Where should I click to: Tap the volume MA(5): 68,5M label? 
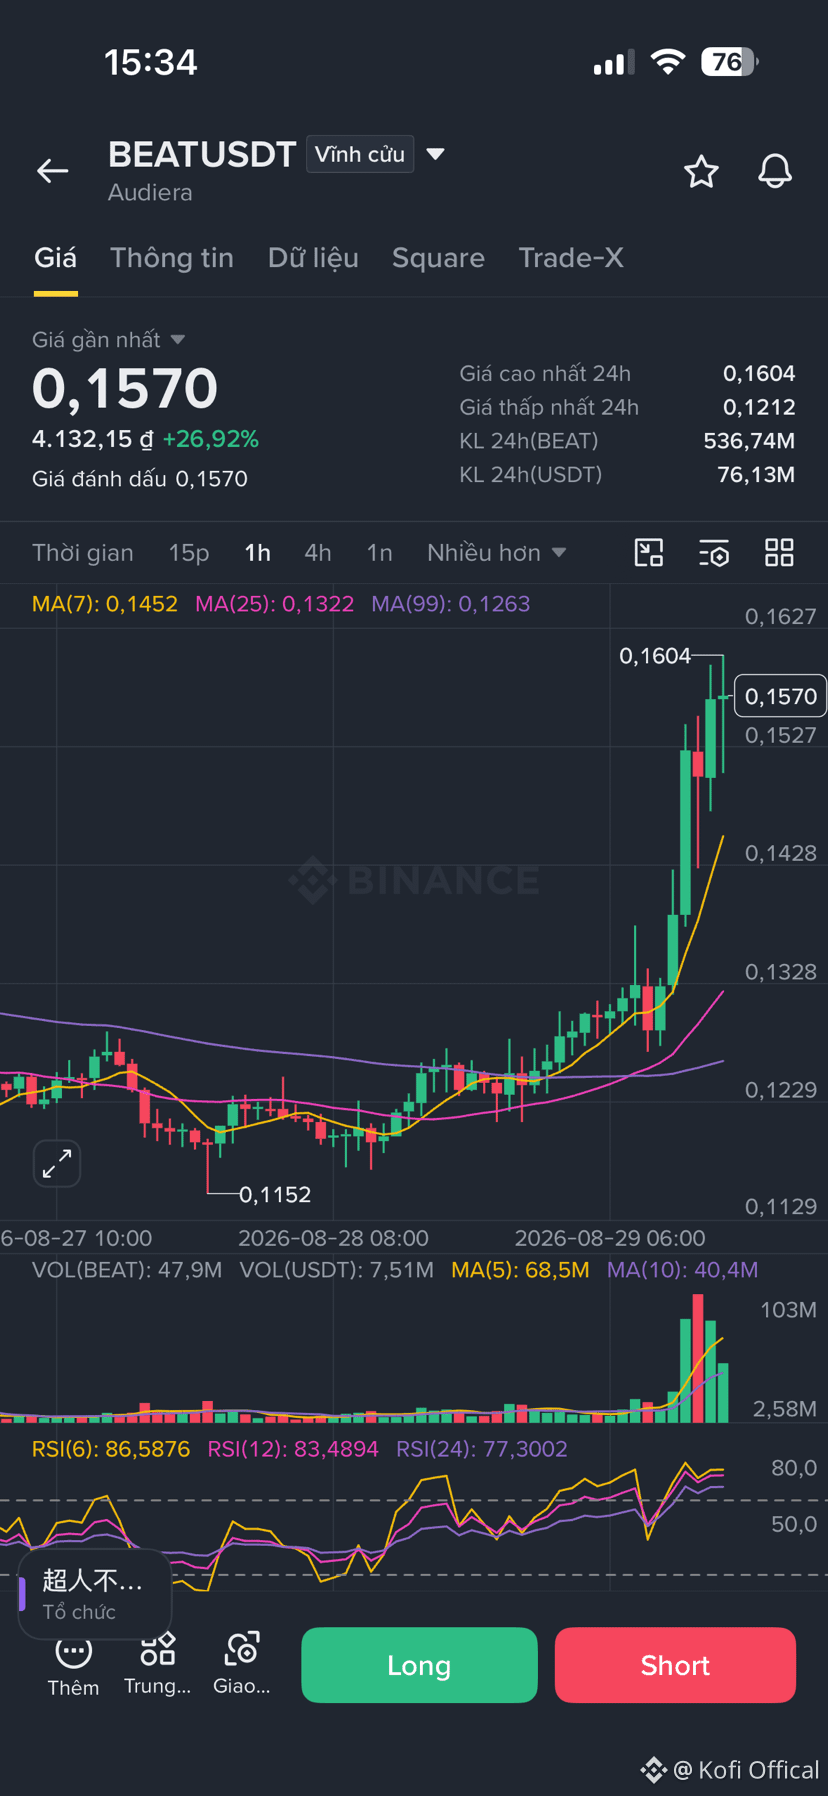(x=521, y=1270)
